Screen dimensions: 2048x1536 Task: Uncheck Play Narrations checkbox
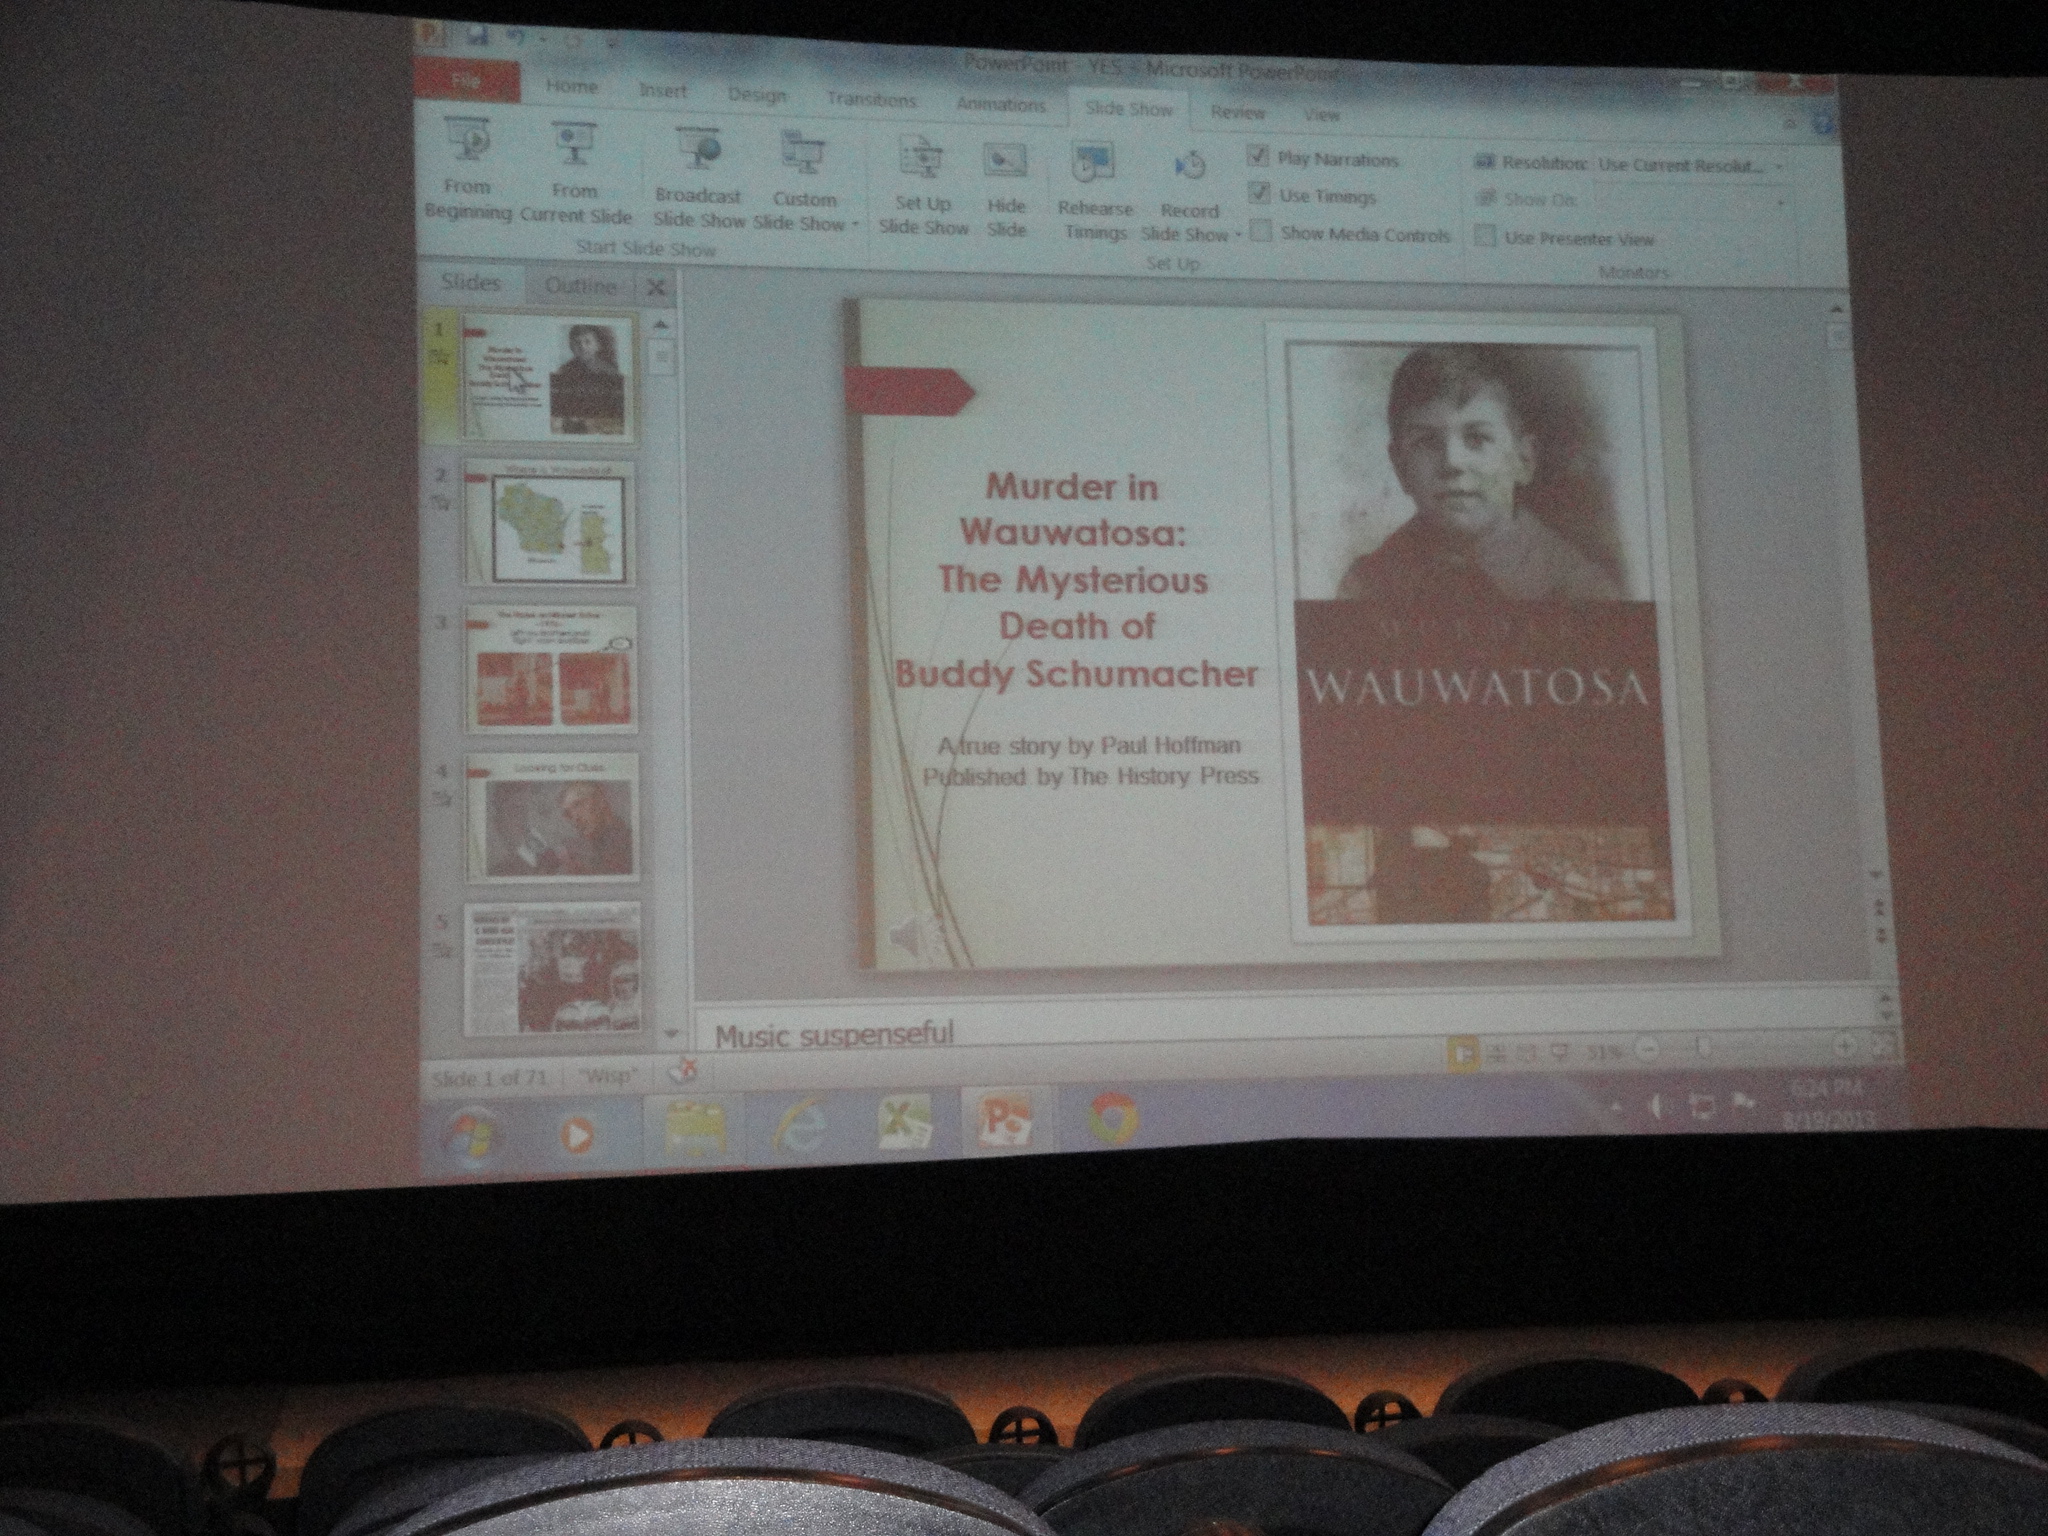(1259, 156)
